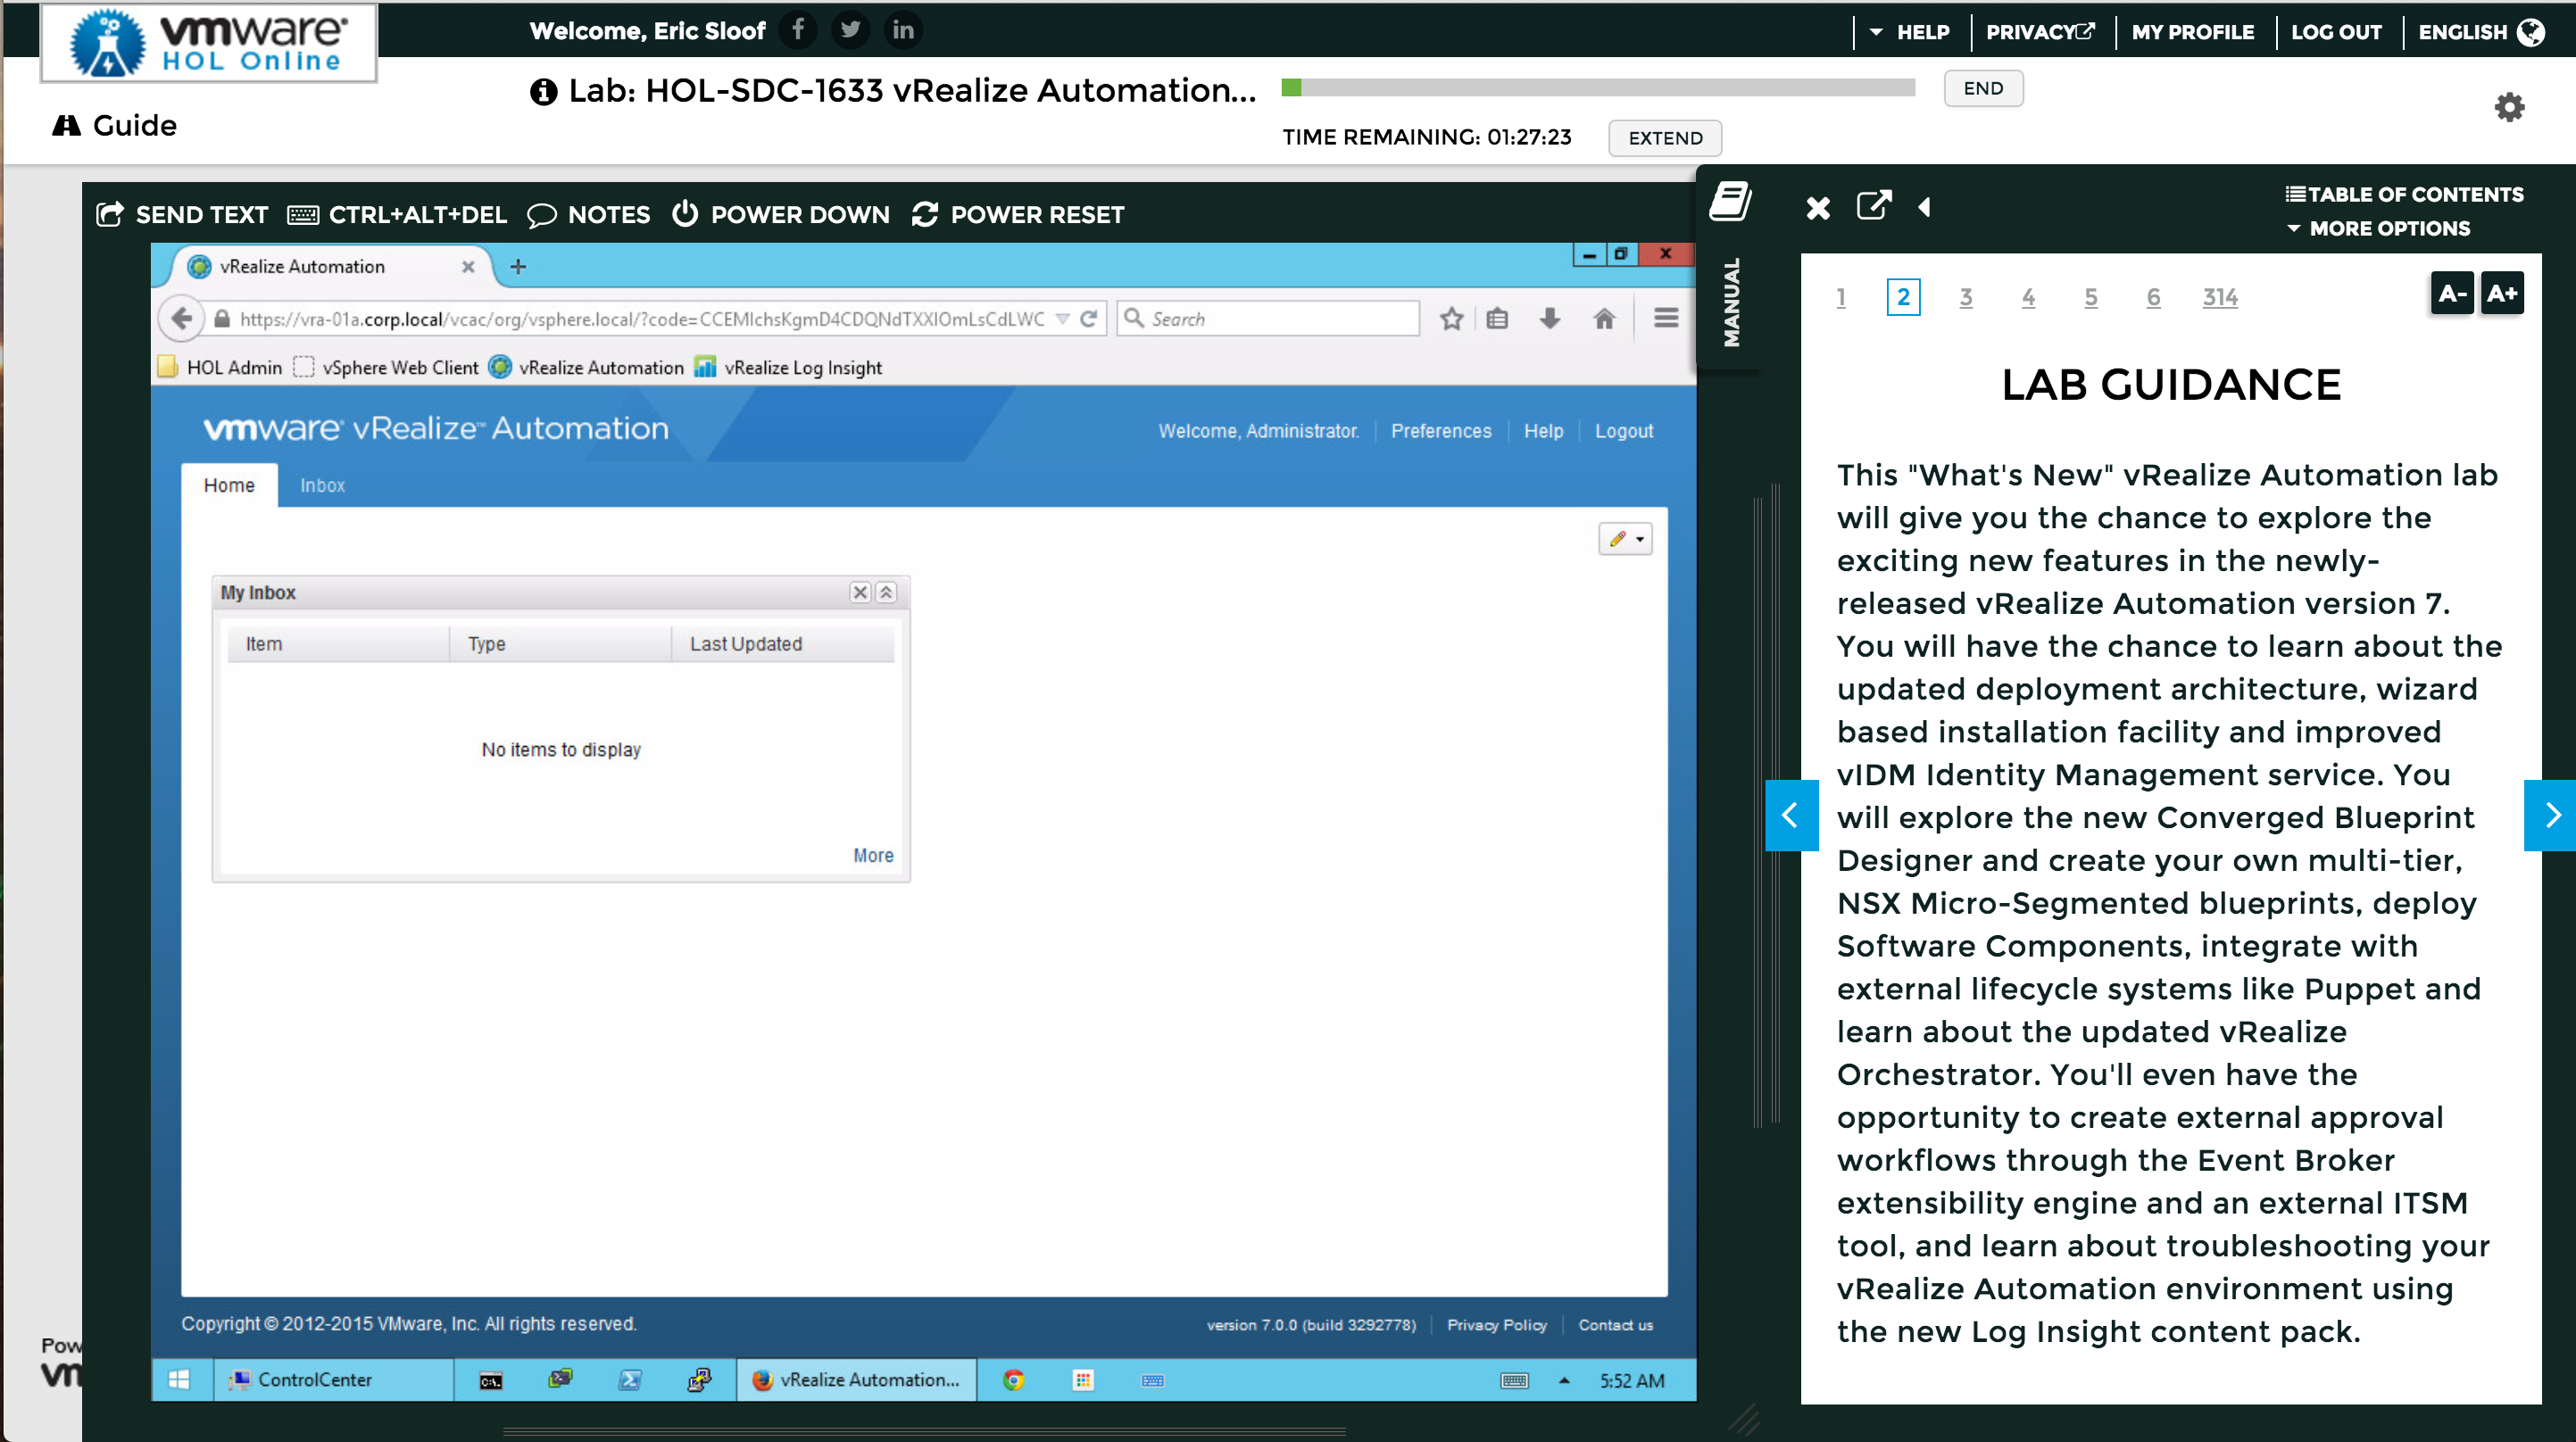Viewport: 2576px width, 1442px height.
Task: Go to manual page 4
Action: (2028, 297)
